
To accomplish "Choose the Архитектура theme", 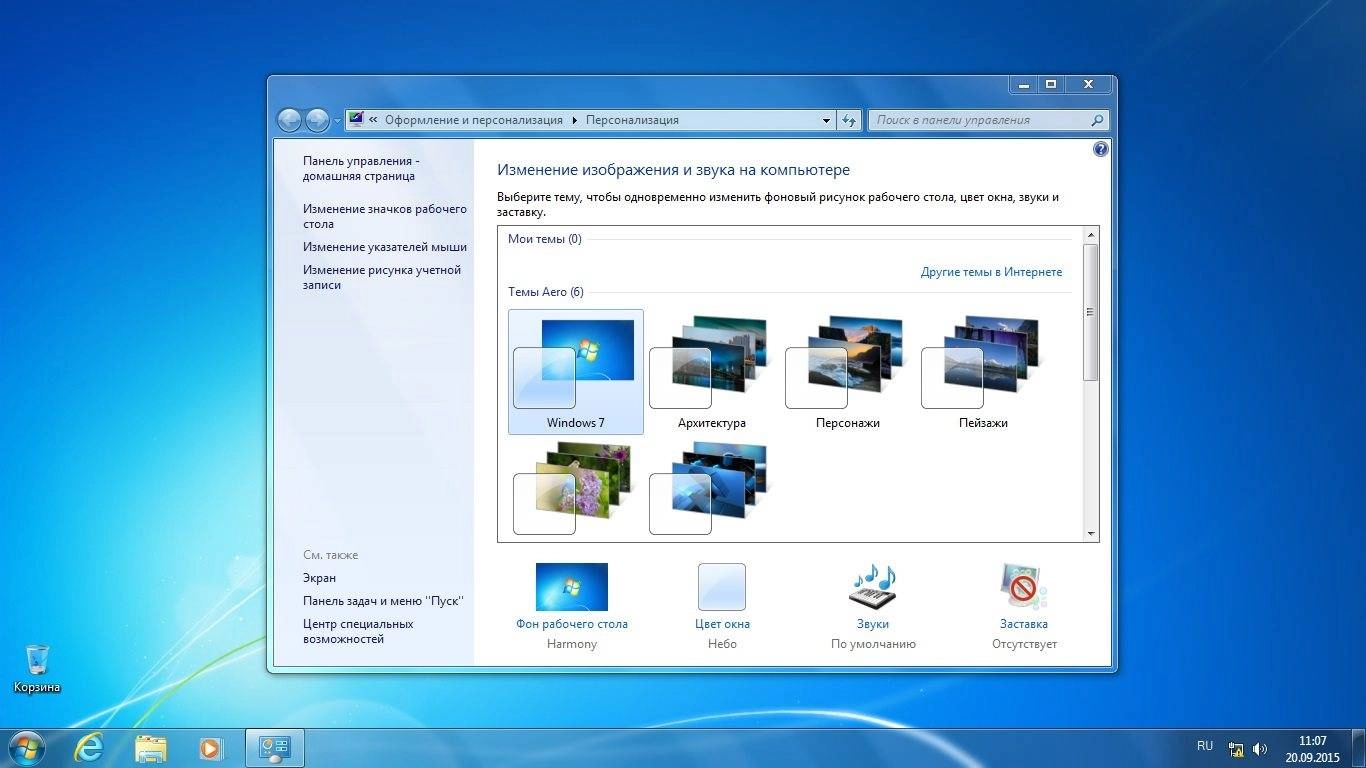I will pos(711,371).
